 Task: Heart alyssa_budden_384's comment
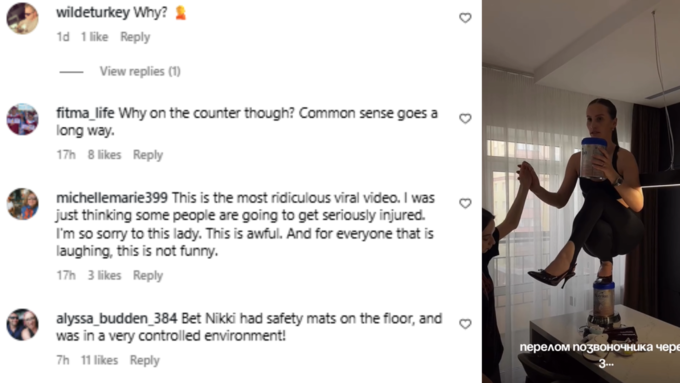click(465, 324)
